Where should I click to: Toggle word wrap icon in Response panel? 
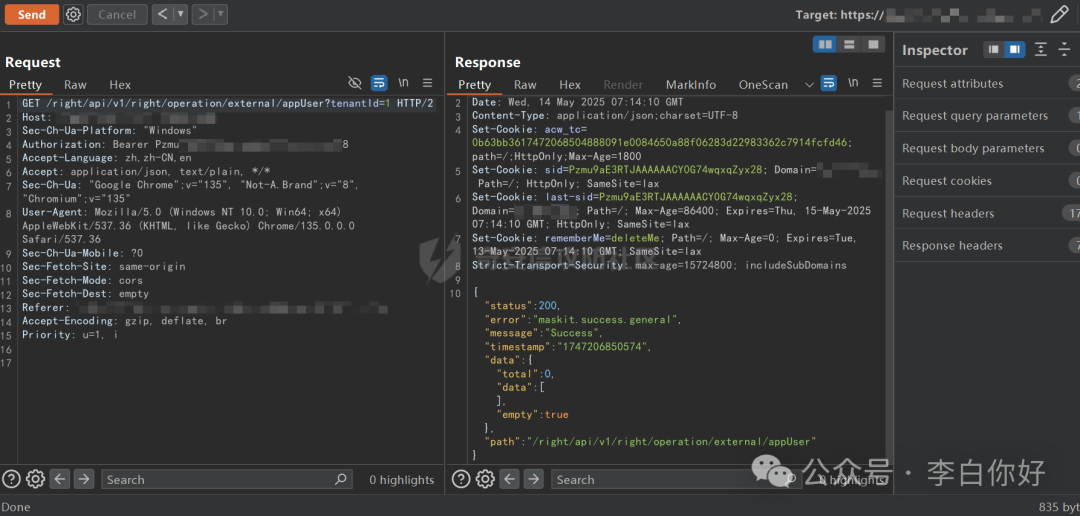pyautogui.click(x=829, y=83)
